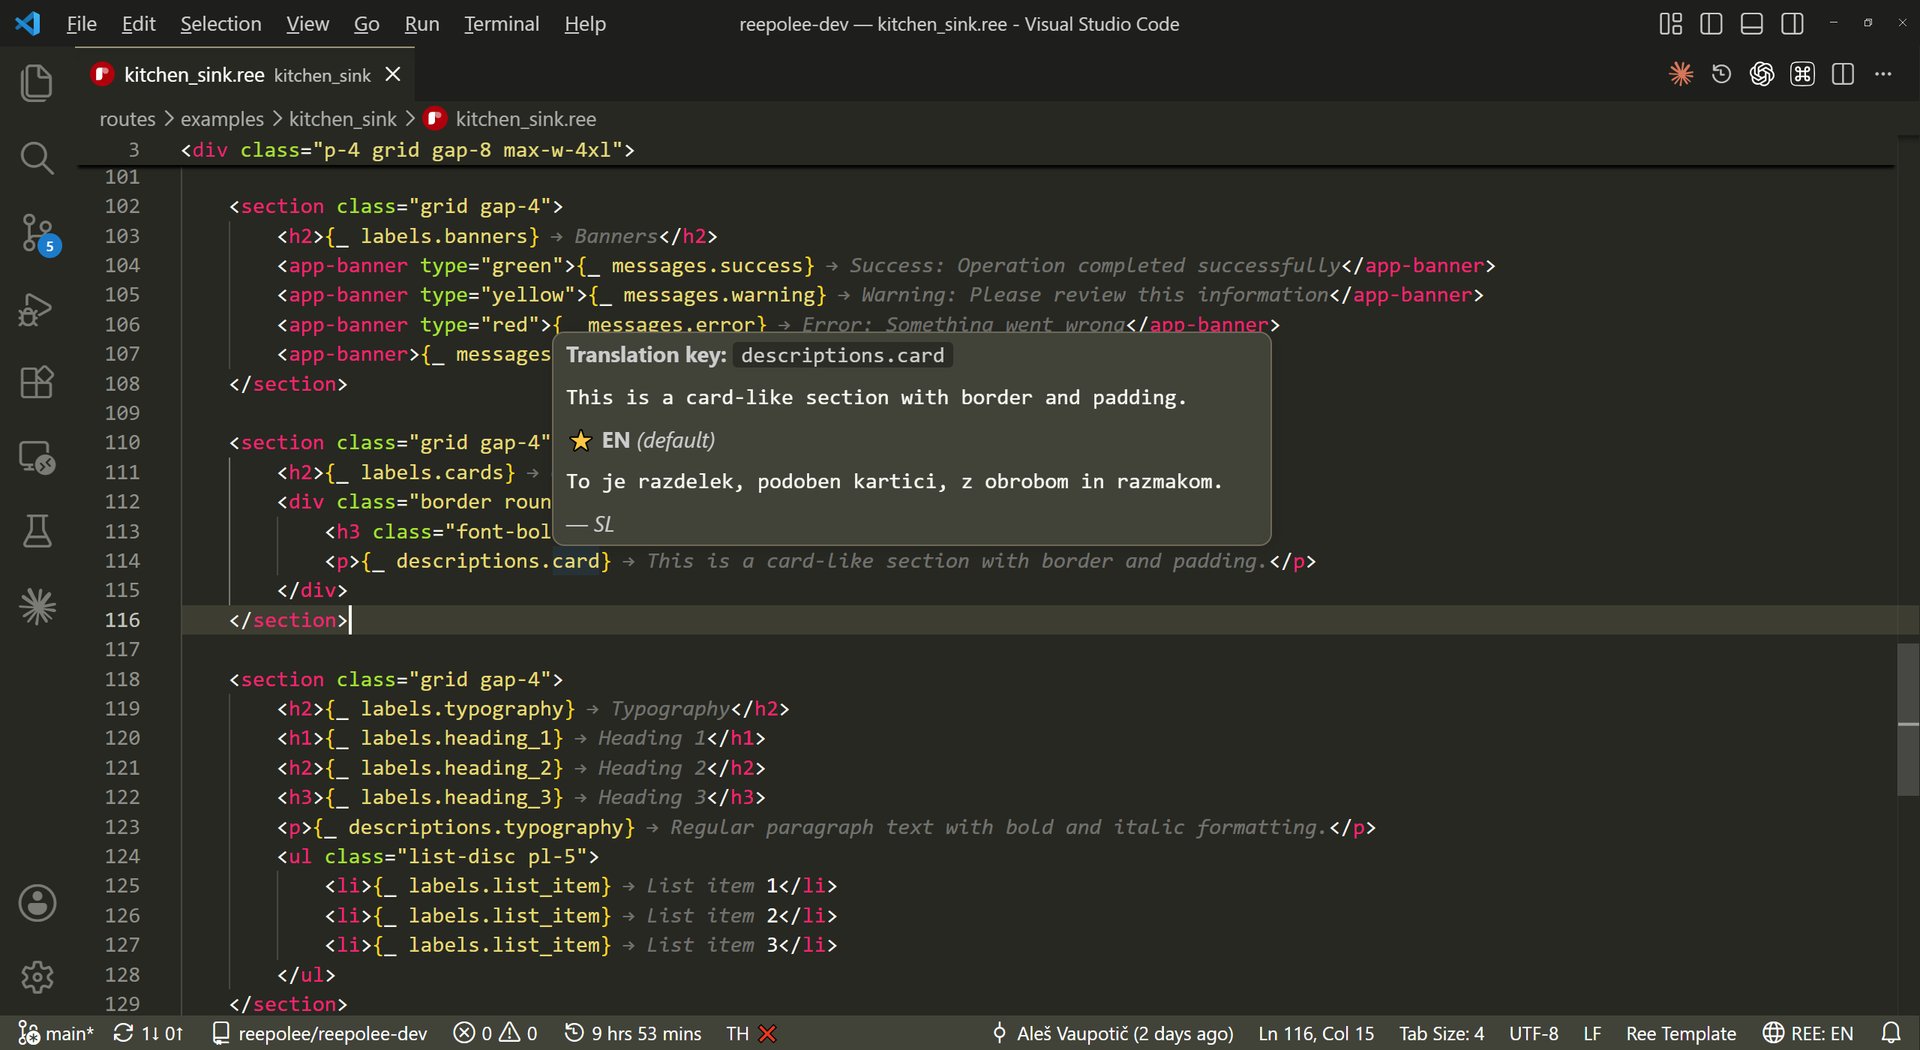1920x1050 pixels.
Task: Select the kitchen_sink.ree editor tab
Action: click(246, 75)
